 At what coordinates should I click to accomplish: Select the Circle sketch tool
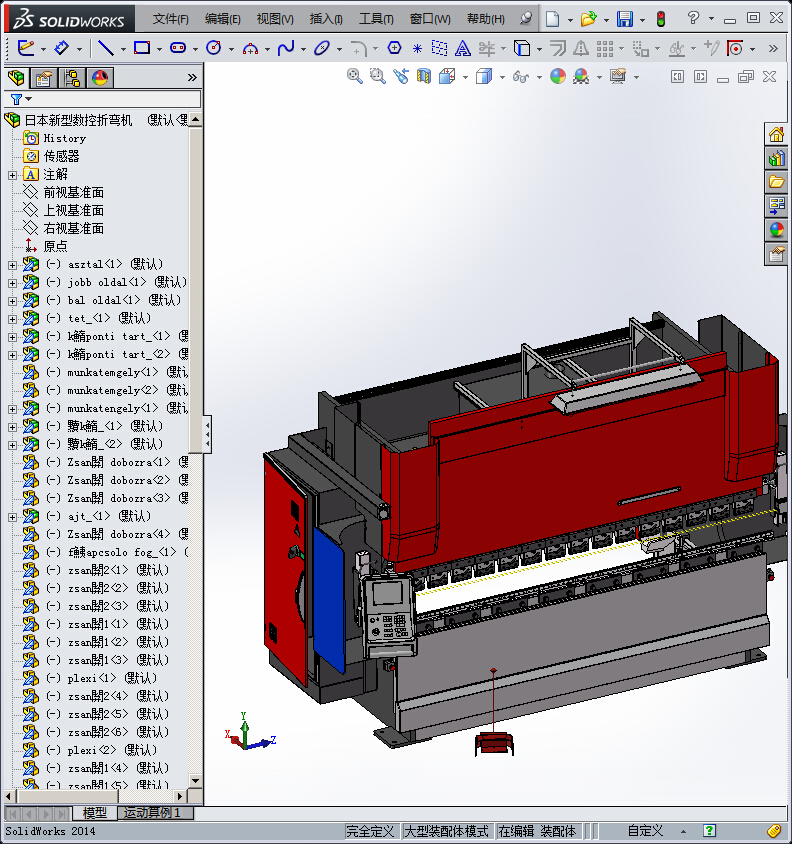click(212, 48)
